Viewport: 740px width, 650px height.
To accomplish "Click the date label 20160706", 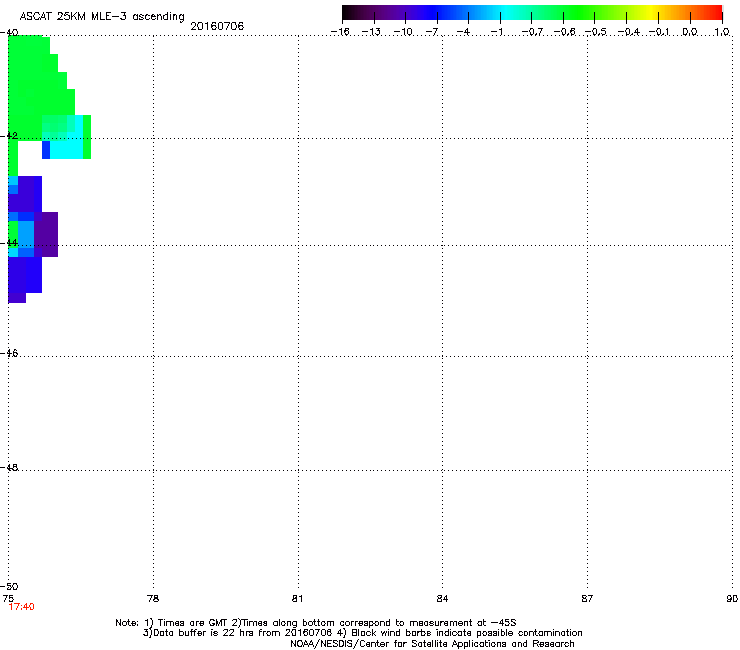I will (217, 26).
